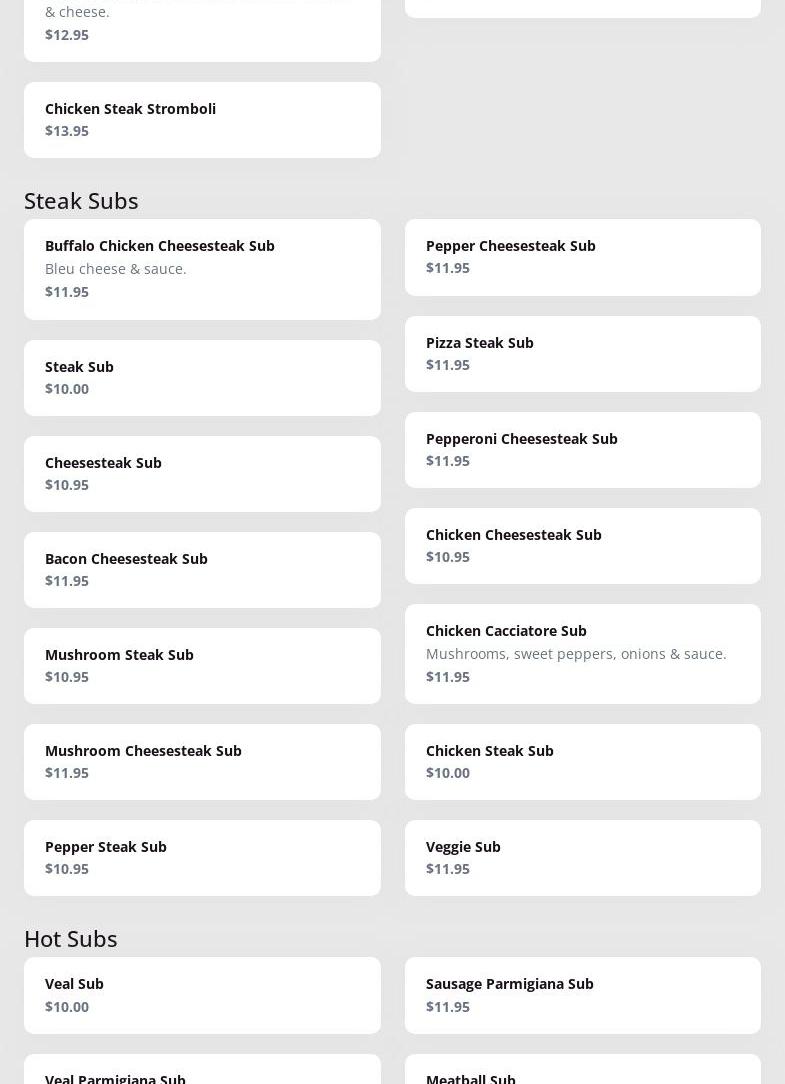Open the Pizza Steak Sub item
Image resolution: width=785 pixels, height=1084 pixels.
pos(582,354)
